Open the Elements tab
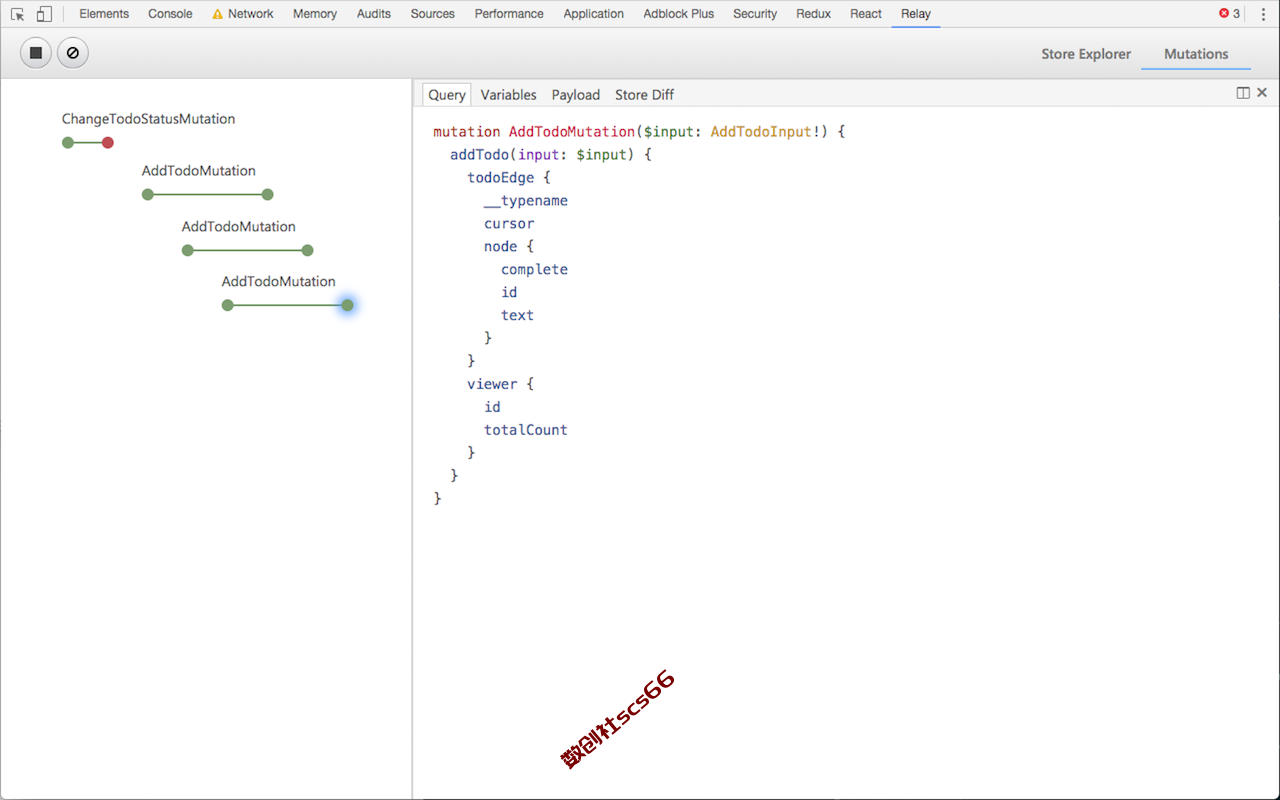The height and width of the screenshot is (800, 1280). pos(104,14)
